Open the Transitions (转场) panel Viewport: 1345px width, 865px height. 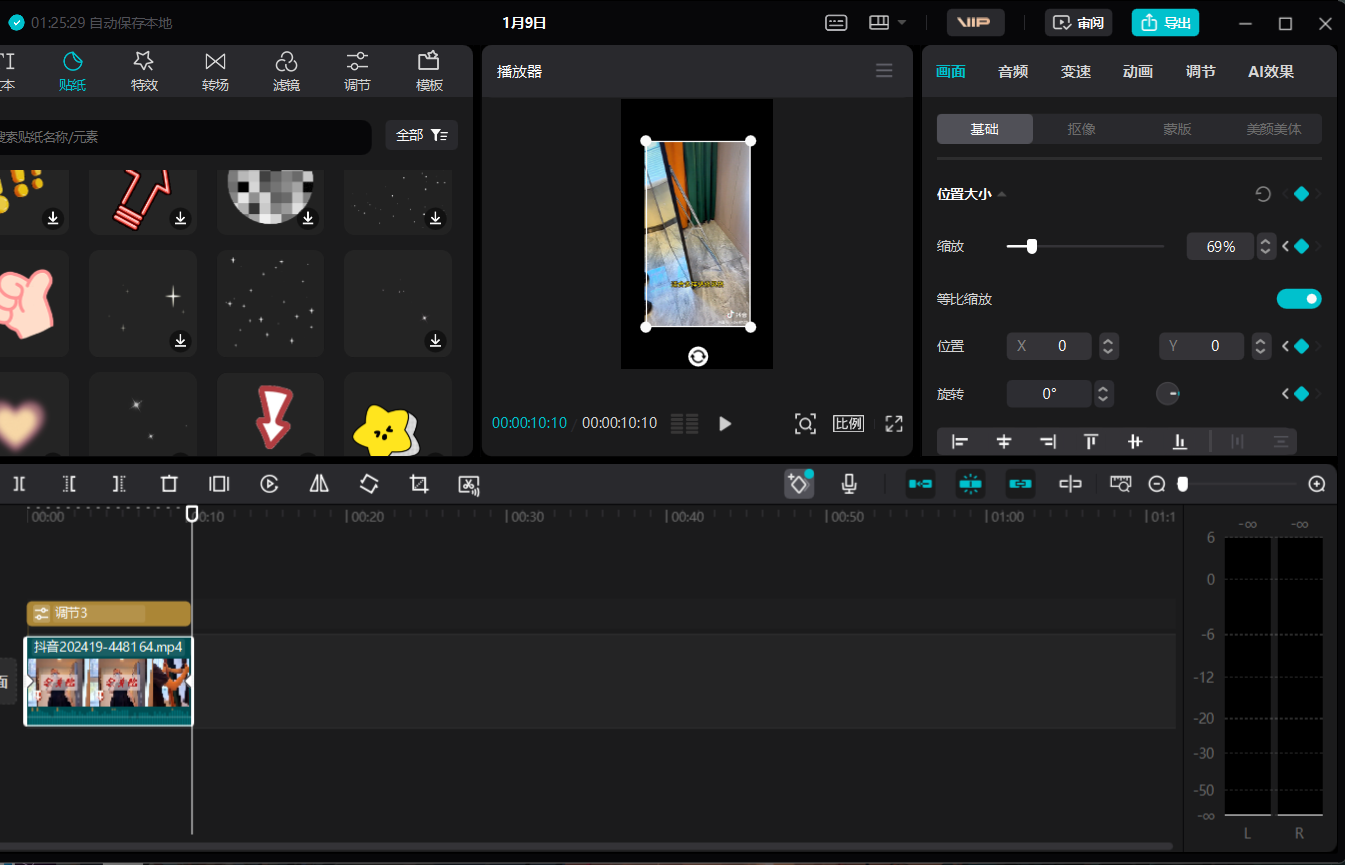215,72
